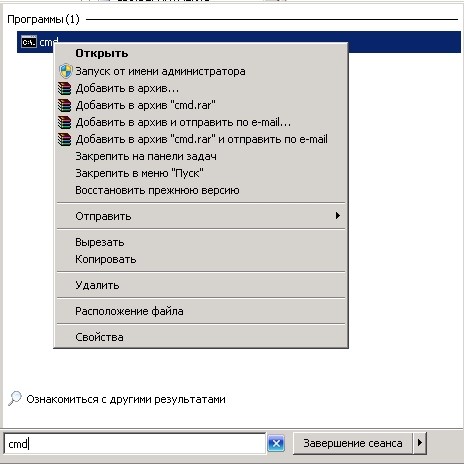Choose Удалить in the context menu
This screenshot has width=464, height=464.
click(x=201, y=285)
